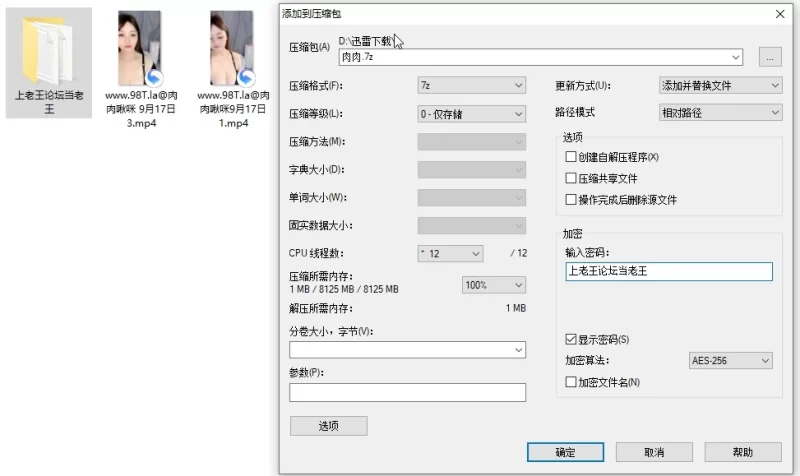Click the 上老王论坛当老王 folder name label
Image resolution: width=800 pixels, height=476 pixels.
tap(49, 102)
